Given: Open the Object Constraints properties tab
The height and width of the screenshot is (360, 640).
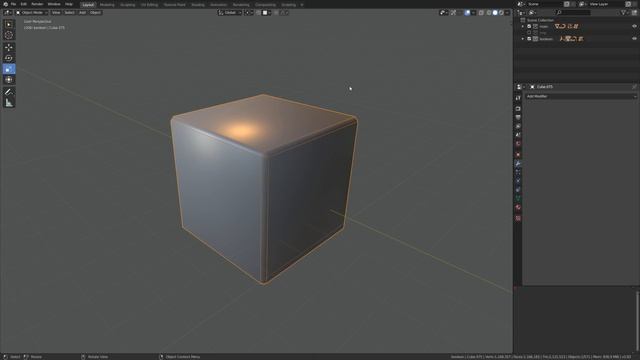Looking at the screenshot, I should [x=518, y=190].
